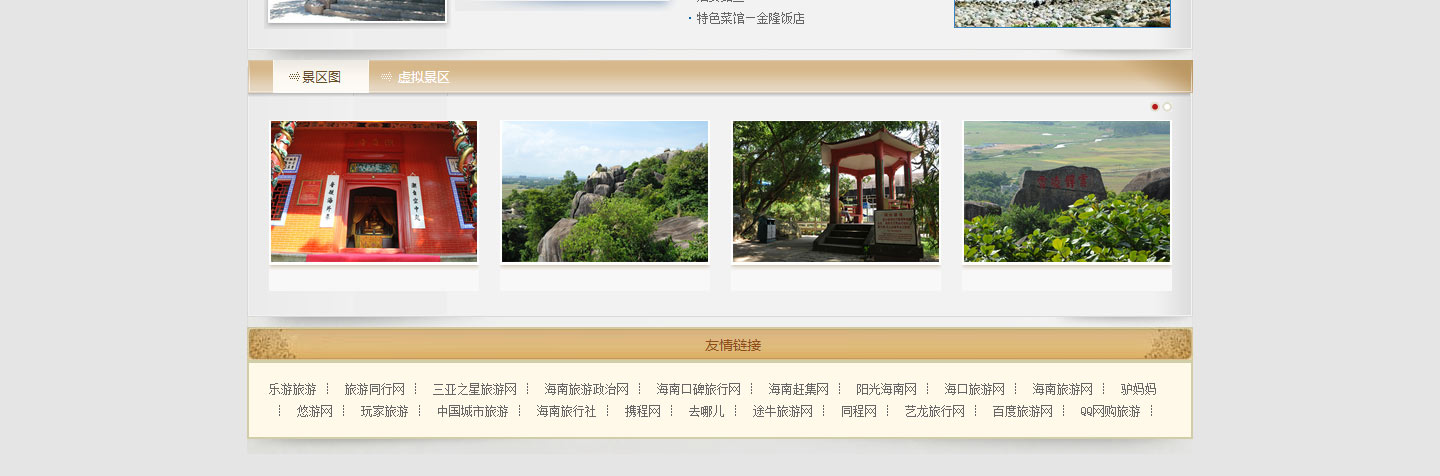Open the engraved boulder over fields photo
The image size is (1440, 476).
click(x=1067, y=192)
